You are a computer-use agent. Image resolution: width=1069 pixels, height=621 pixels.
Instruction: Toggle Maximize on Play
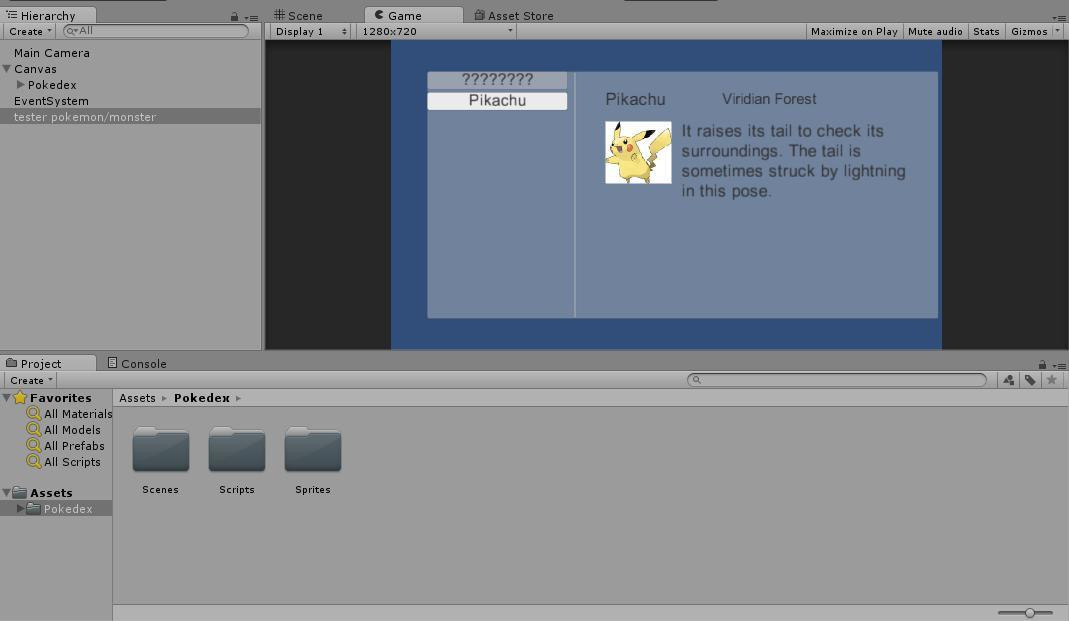(854, 31)
